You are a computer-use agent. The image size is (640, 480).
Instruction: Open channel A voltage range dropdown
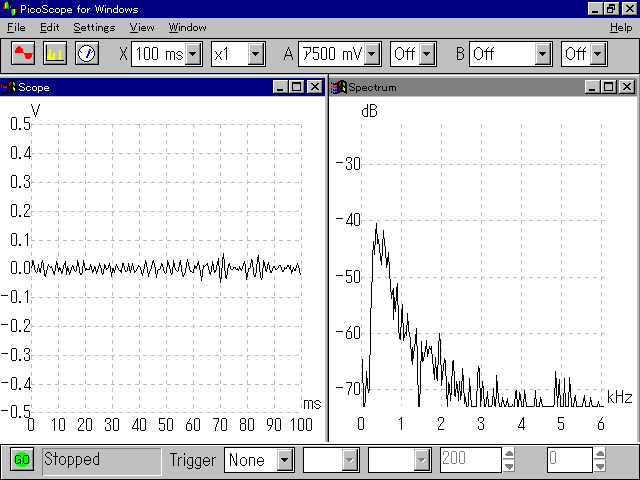tap(372, 53)
